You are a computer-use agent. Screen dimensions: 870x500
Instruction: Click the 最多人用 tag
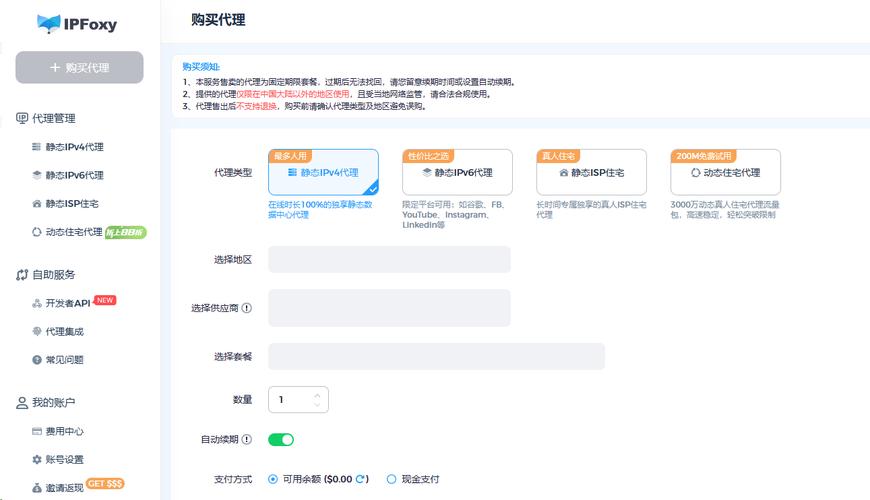click(x=290, y=156)
